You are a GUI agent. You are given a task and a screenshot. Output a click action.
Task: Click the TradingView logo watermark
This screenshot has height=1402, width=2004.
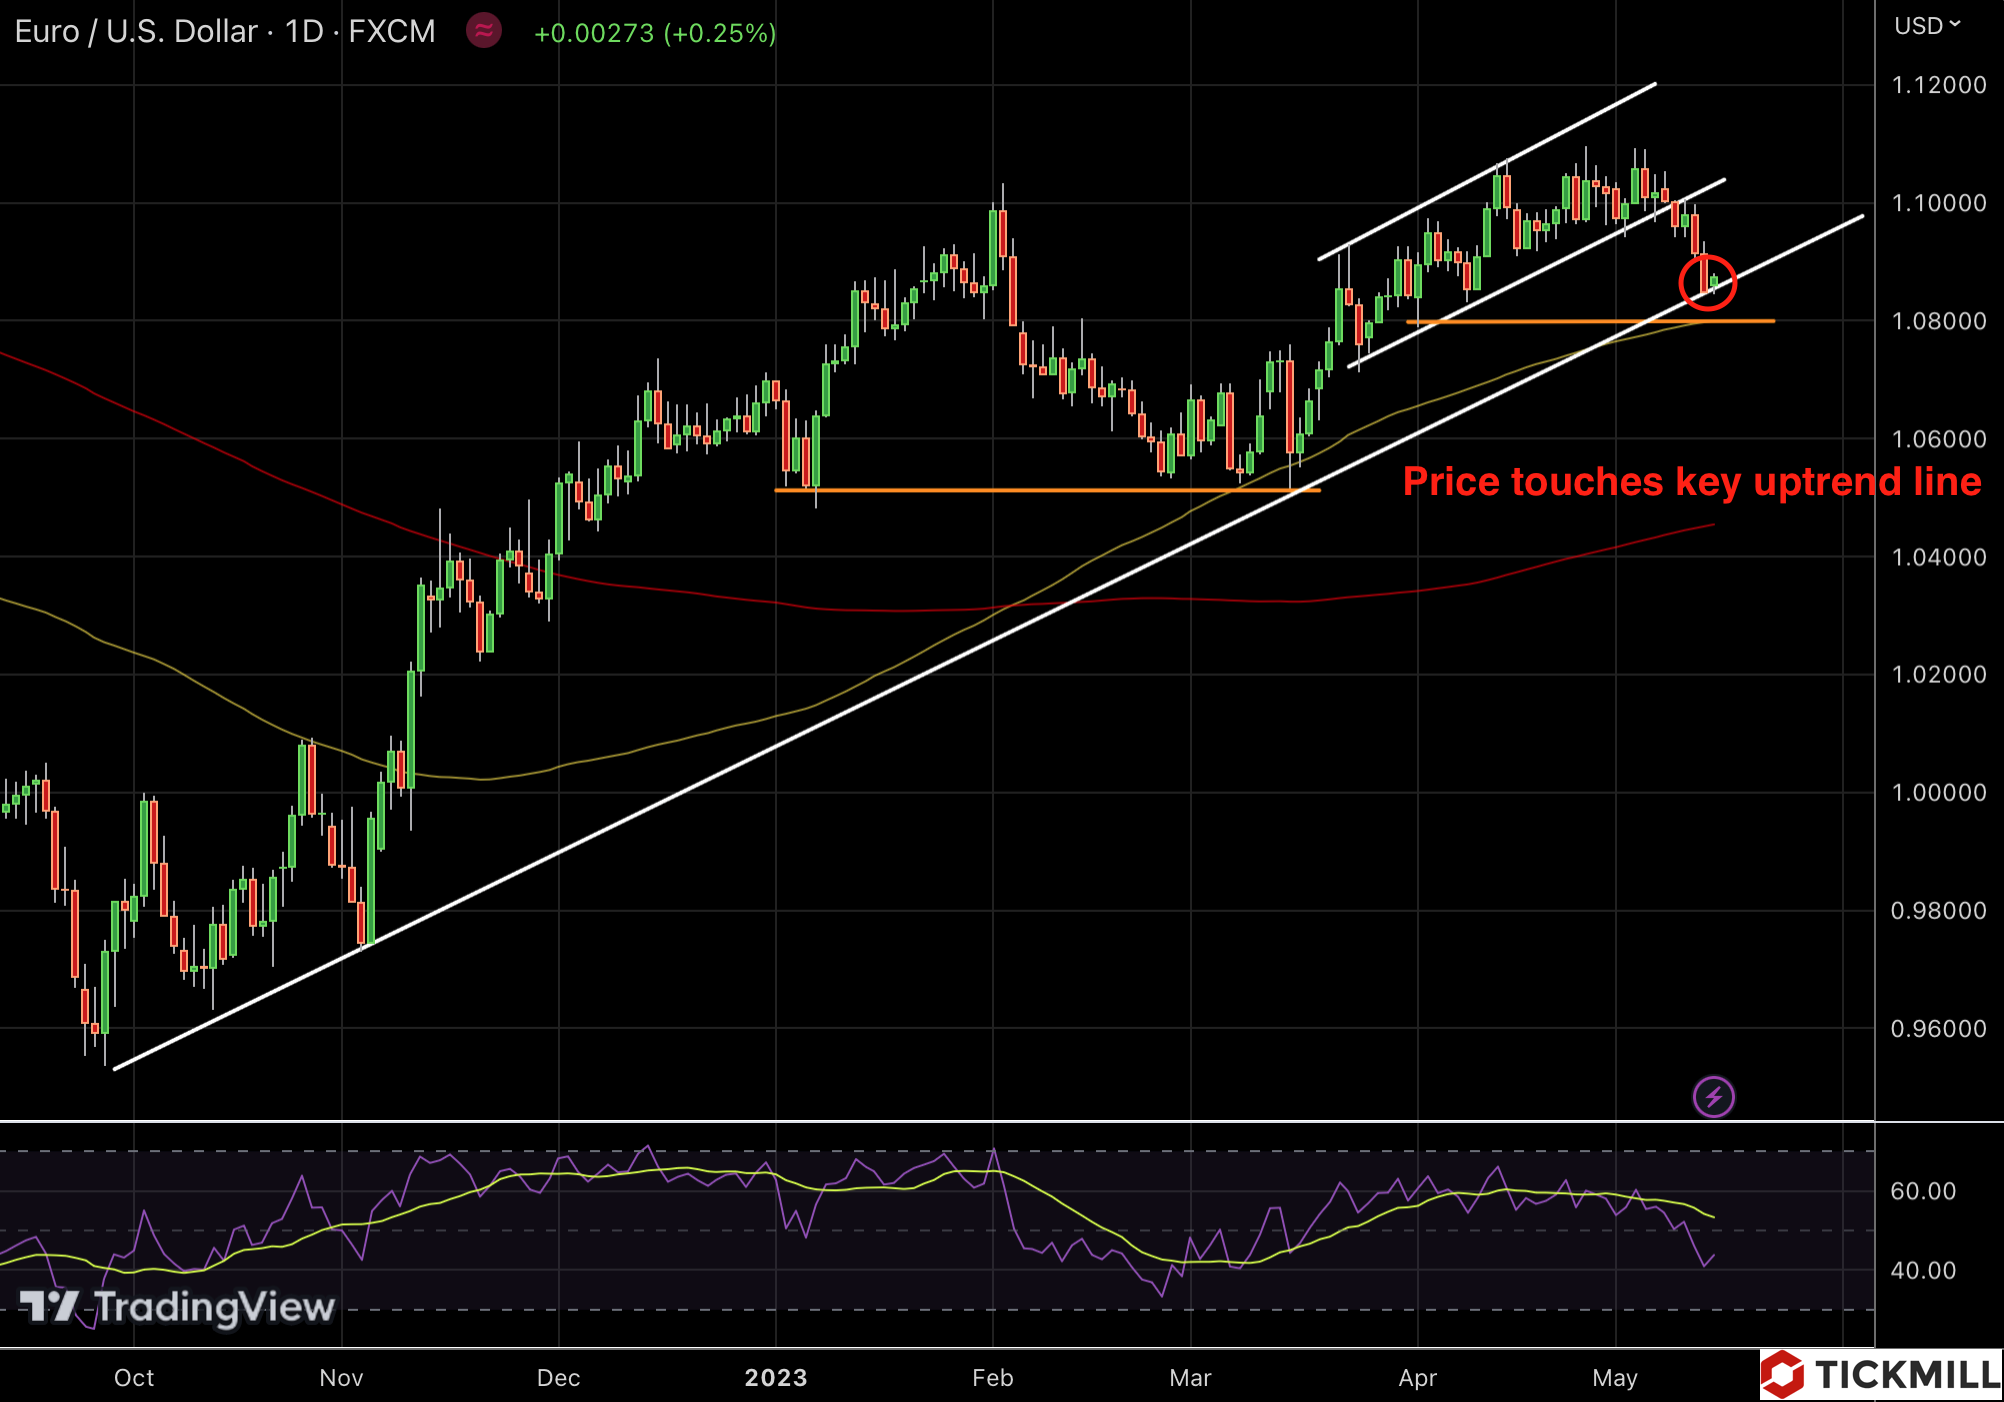point(178,1307)
